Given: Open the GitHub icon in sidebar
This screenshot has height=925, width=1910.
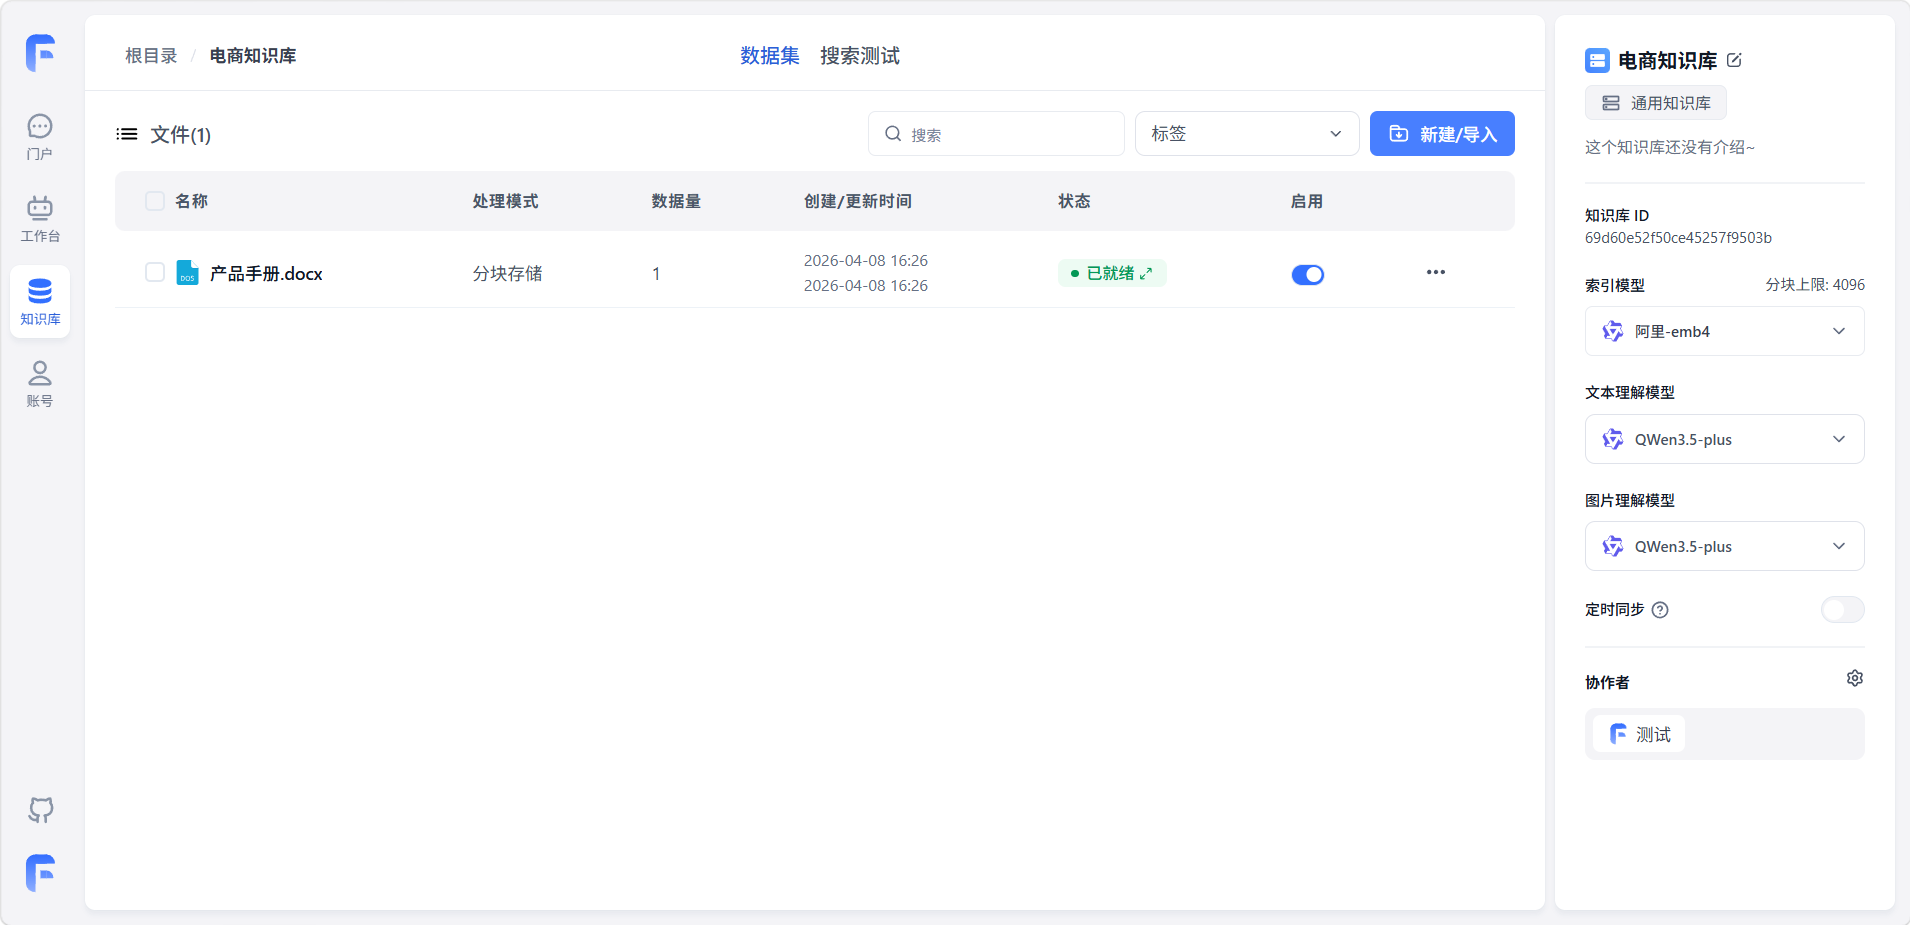Looking at the screenshot, I should 40,809.
